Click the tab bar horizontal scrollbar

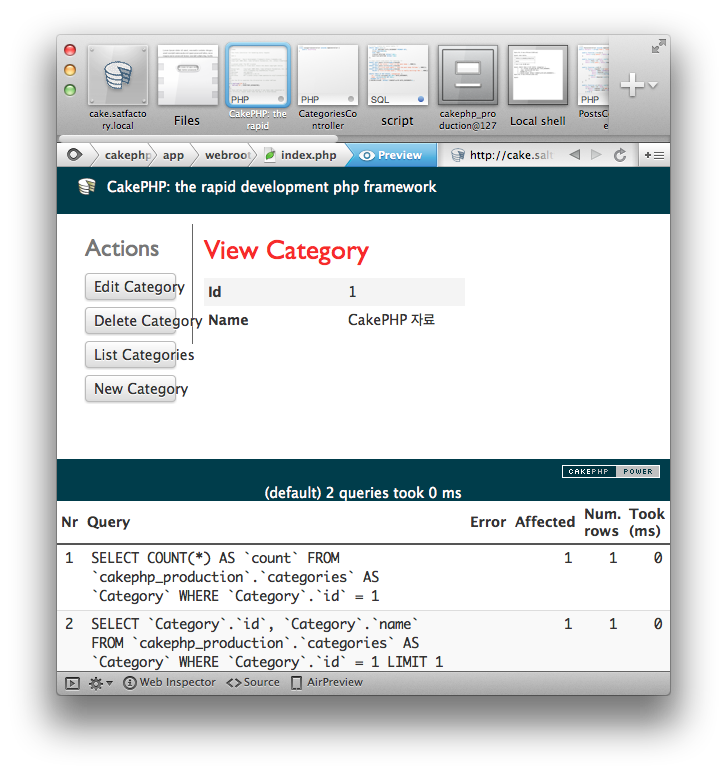click(x=198, y=139)
